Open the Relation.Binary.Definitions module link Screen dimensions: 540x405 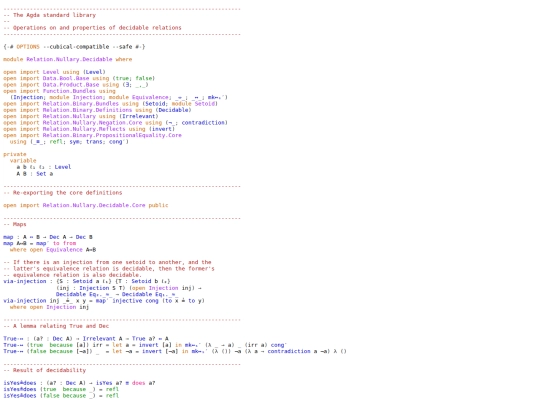click(x=87, y=110)
